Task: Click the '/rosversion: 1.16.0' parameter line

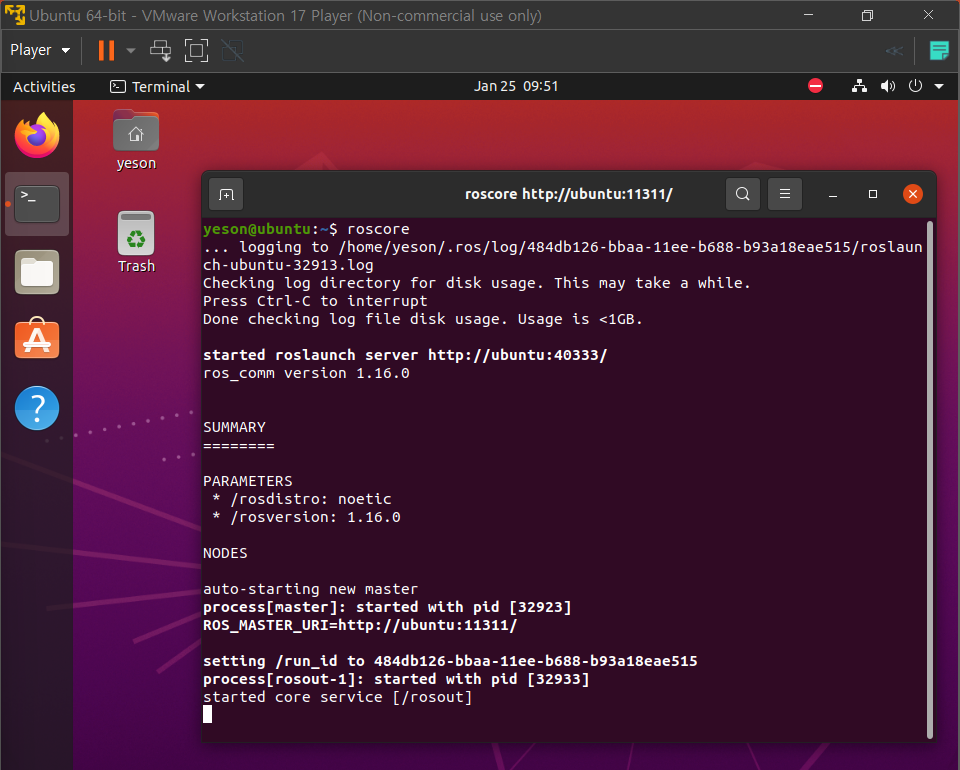Action: point(306,517)
